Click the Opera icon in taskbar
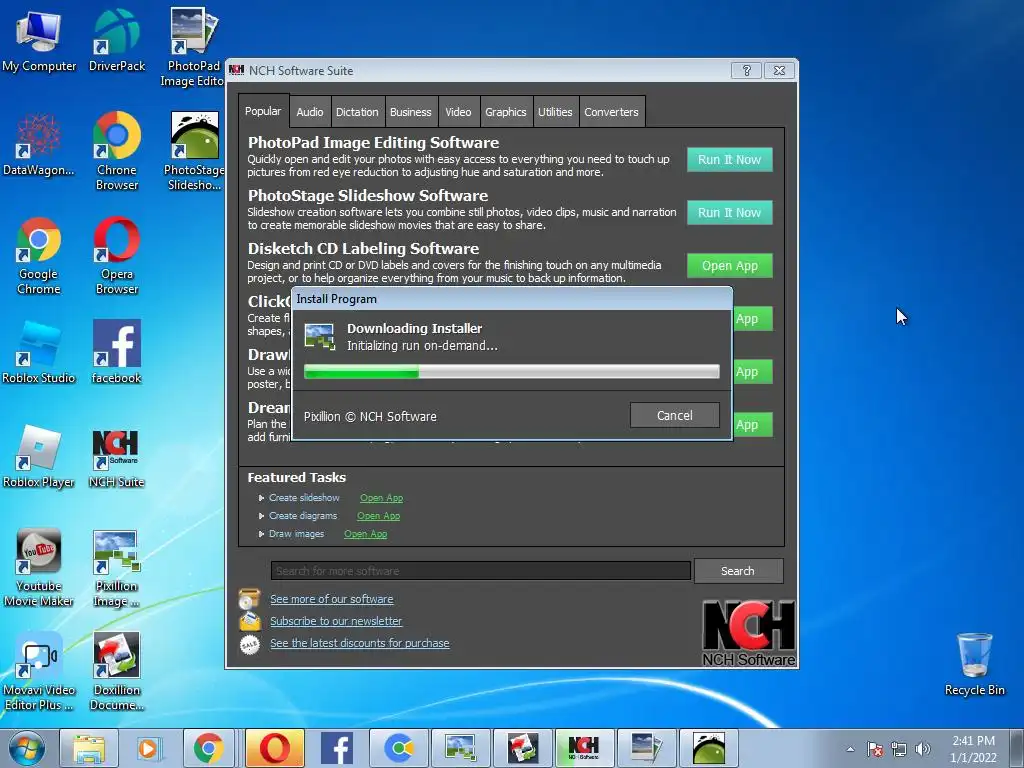The image size is (1024, 768). pos(275,748)
